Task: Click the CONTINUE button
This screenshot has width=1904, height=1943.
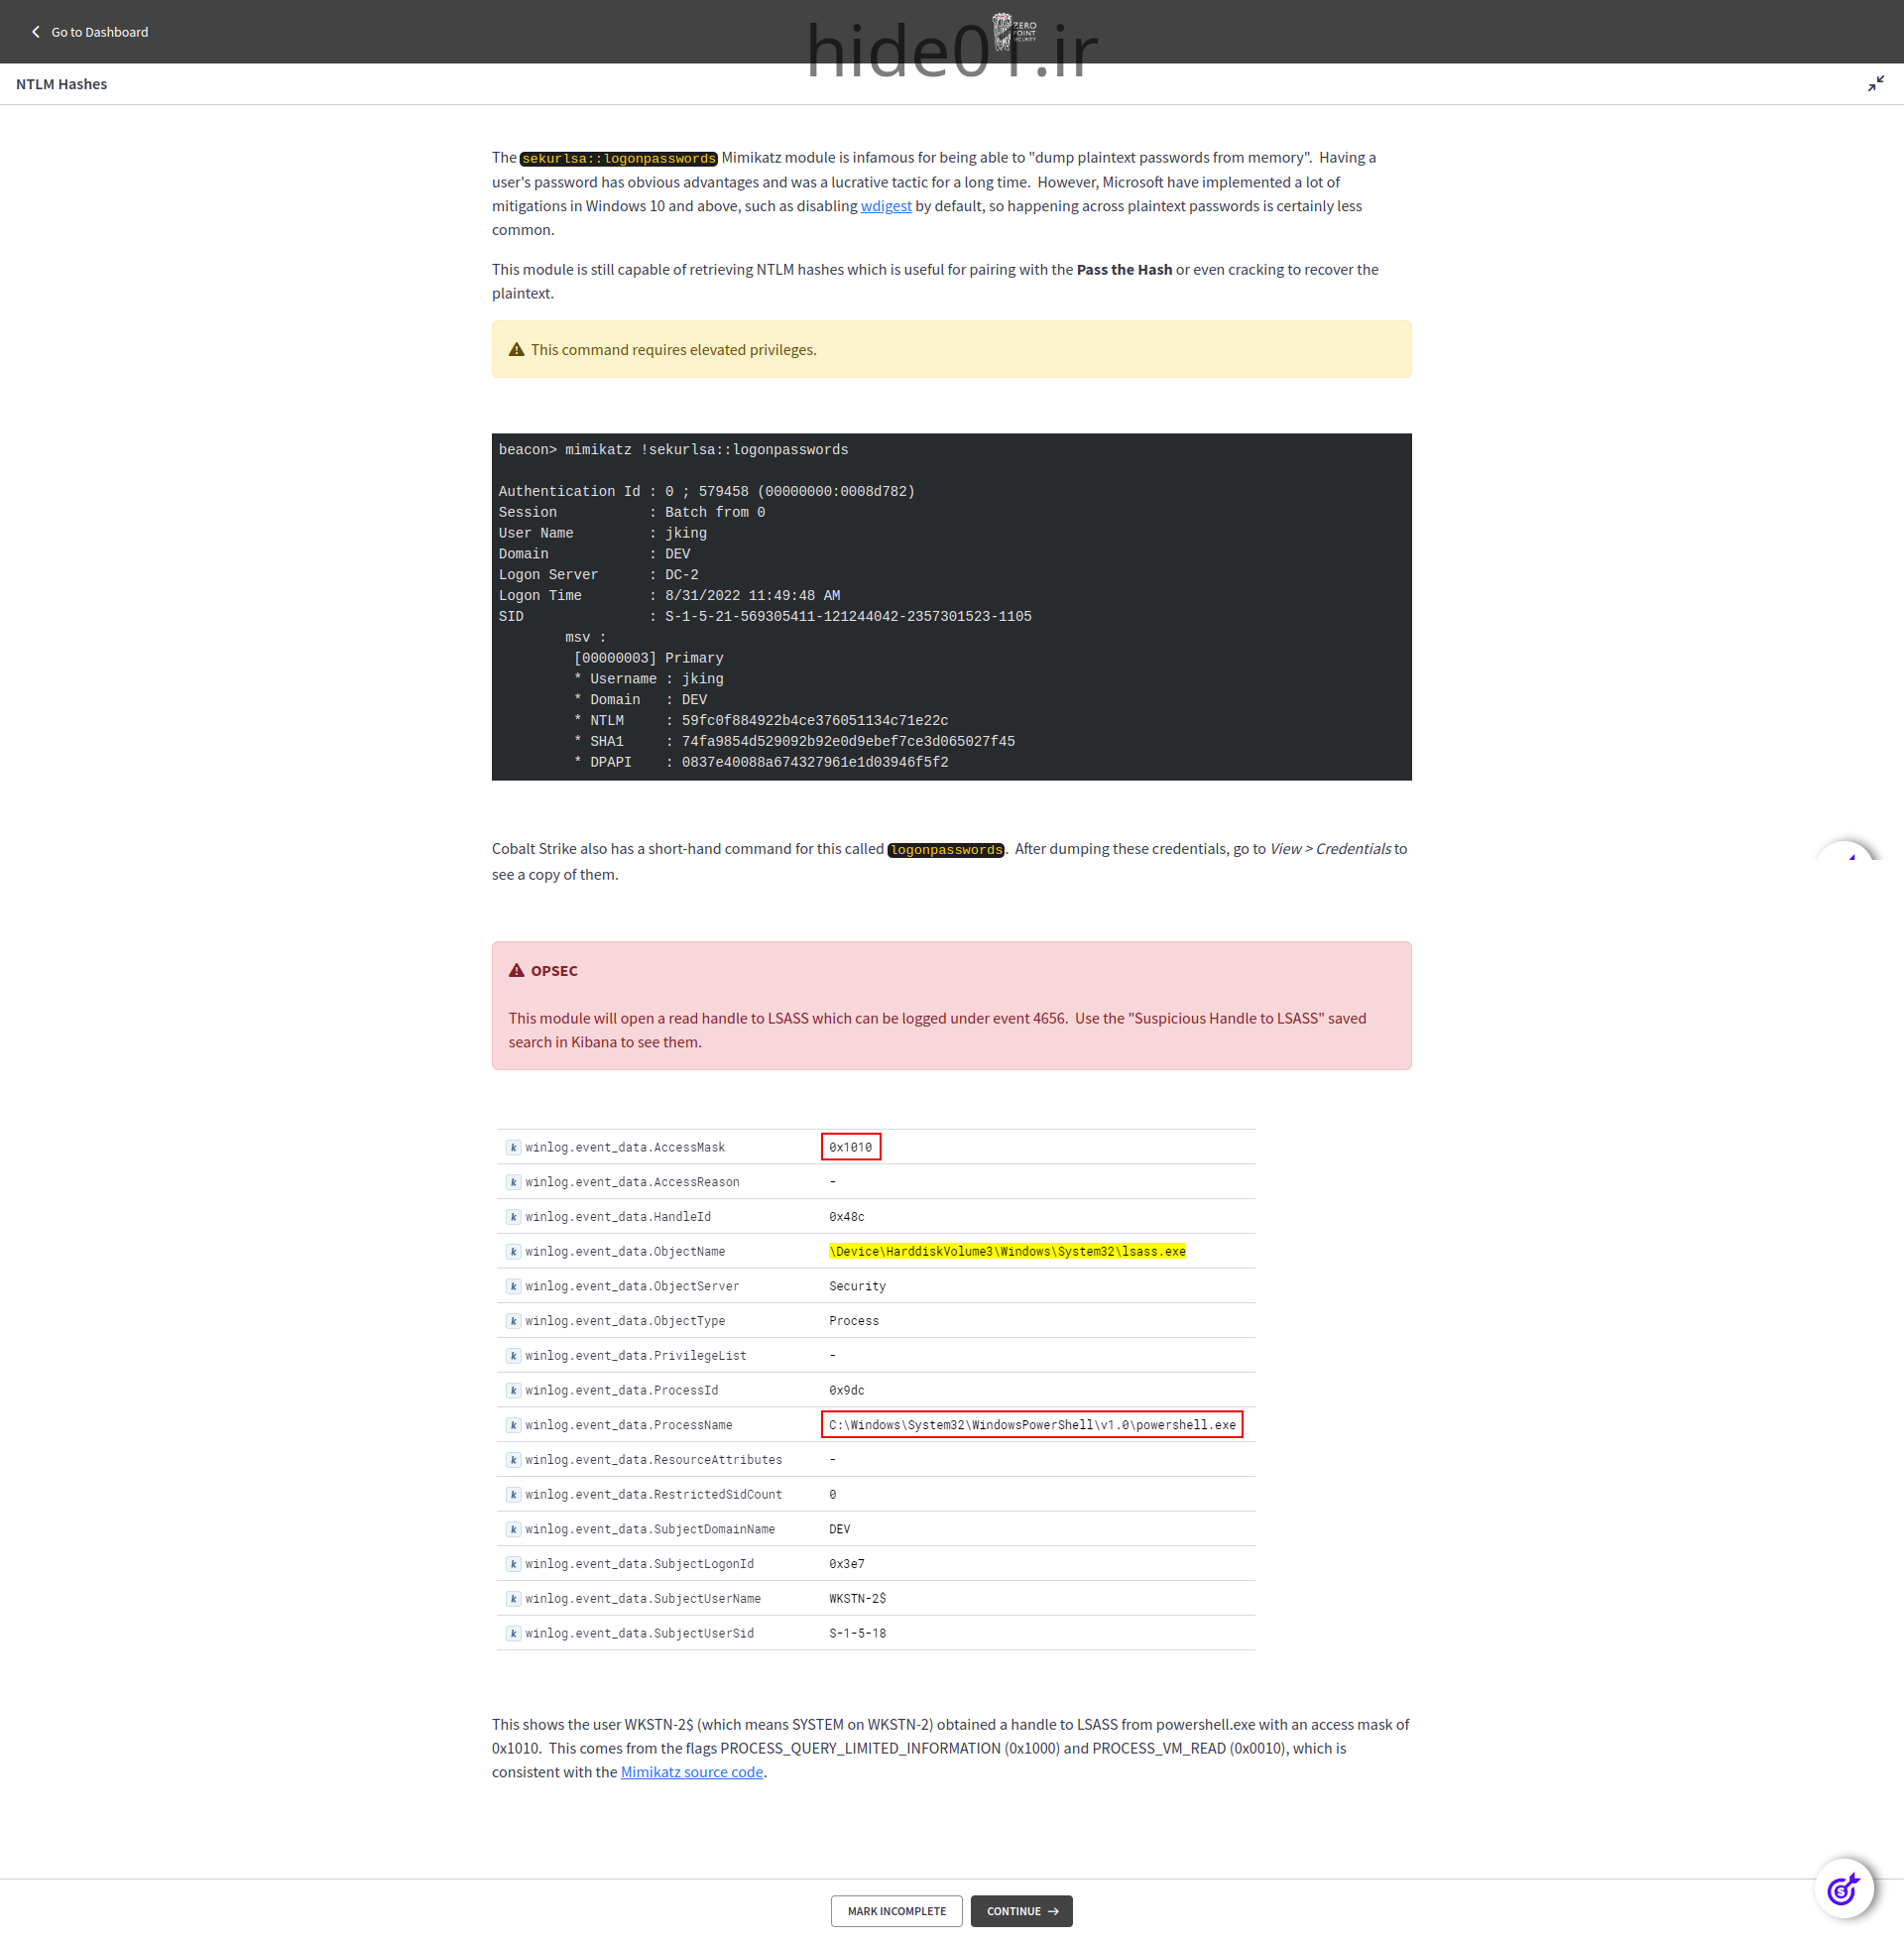Action: 1021,1911
